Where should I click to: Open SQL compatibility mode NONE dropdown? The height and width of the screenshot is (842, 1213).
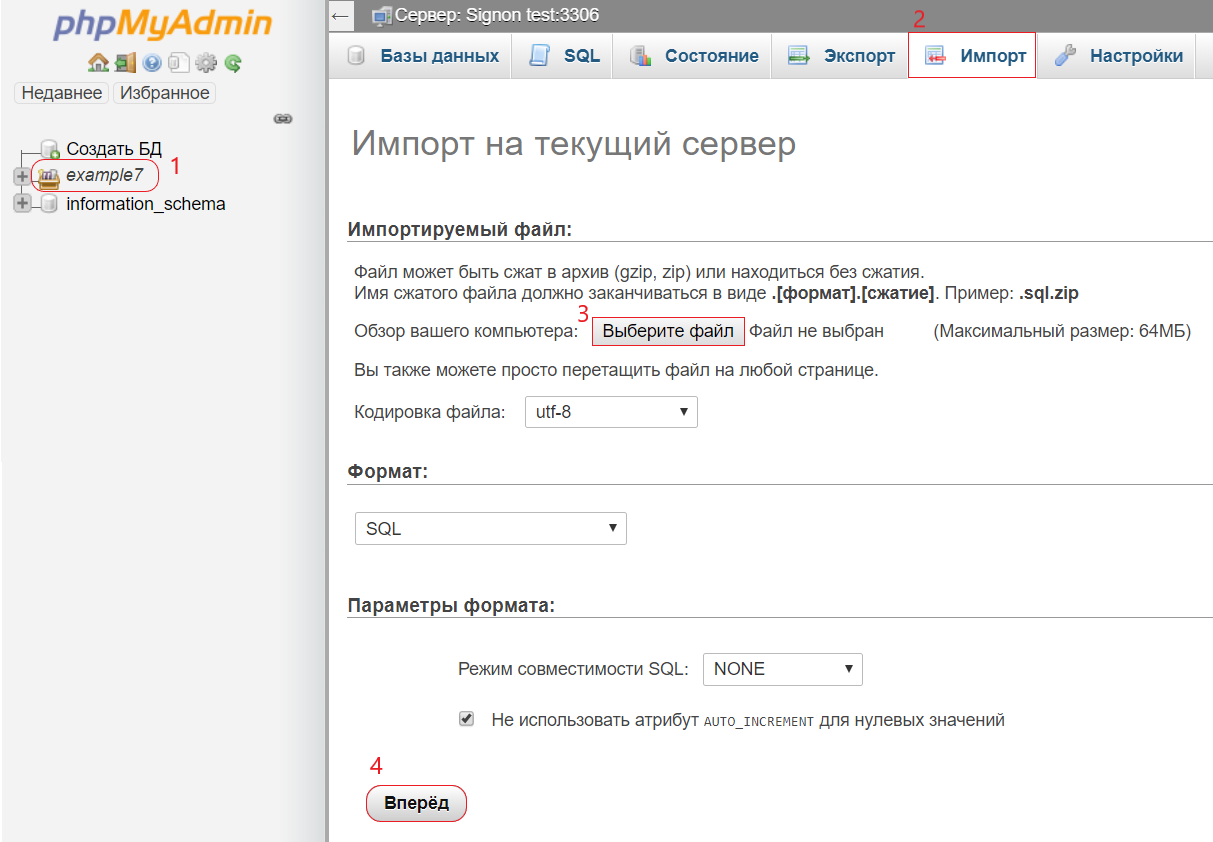pos(782,669)
